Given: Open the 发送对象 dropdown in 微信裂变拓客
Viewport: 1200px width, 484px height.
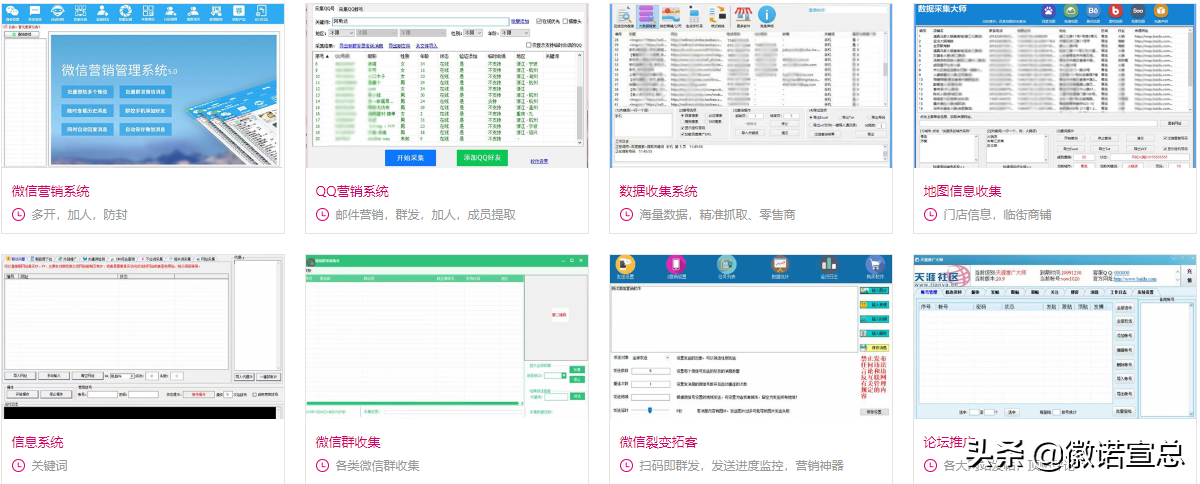Looking at the screenshot, I should (x=651, y=357).
